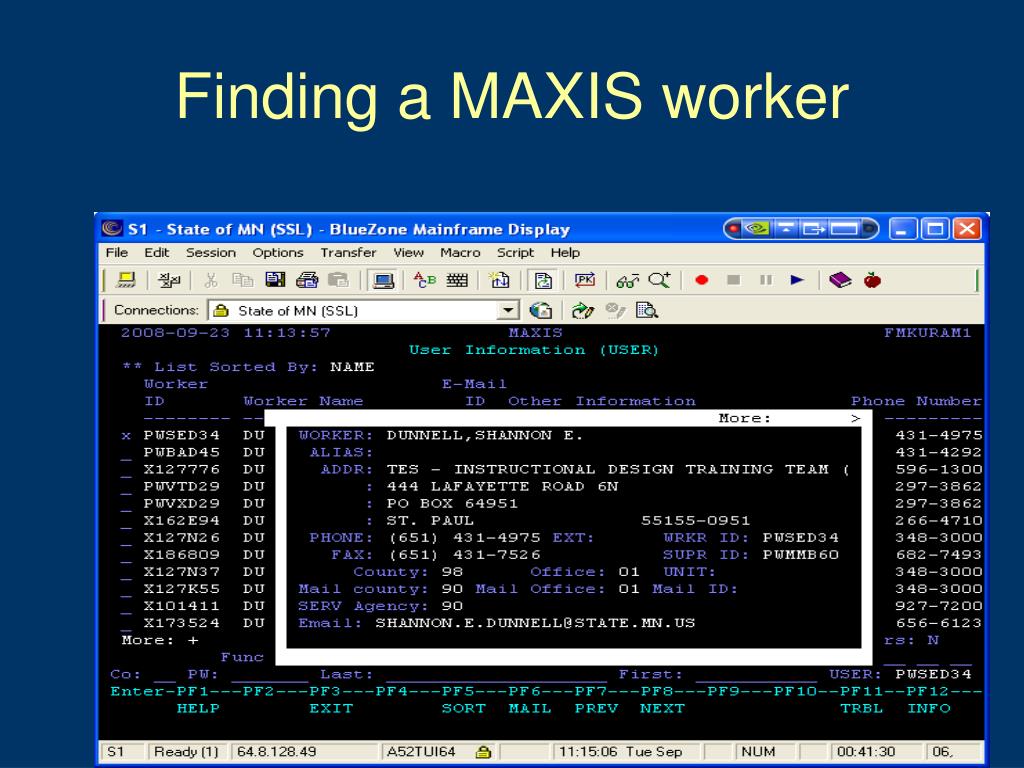1024x768 pixels.
Task: Click the macro pause icon
Action: pyautogui.click(x=766, y=280)
